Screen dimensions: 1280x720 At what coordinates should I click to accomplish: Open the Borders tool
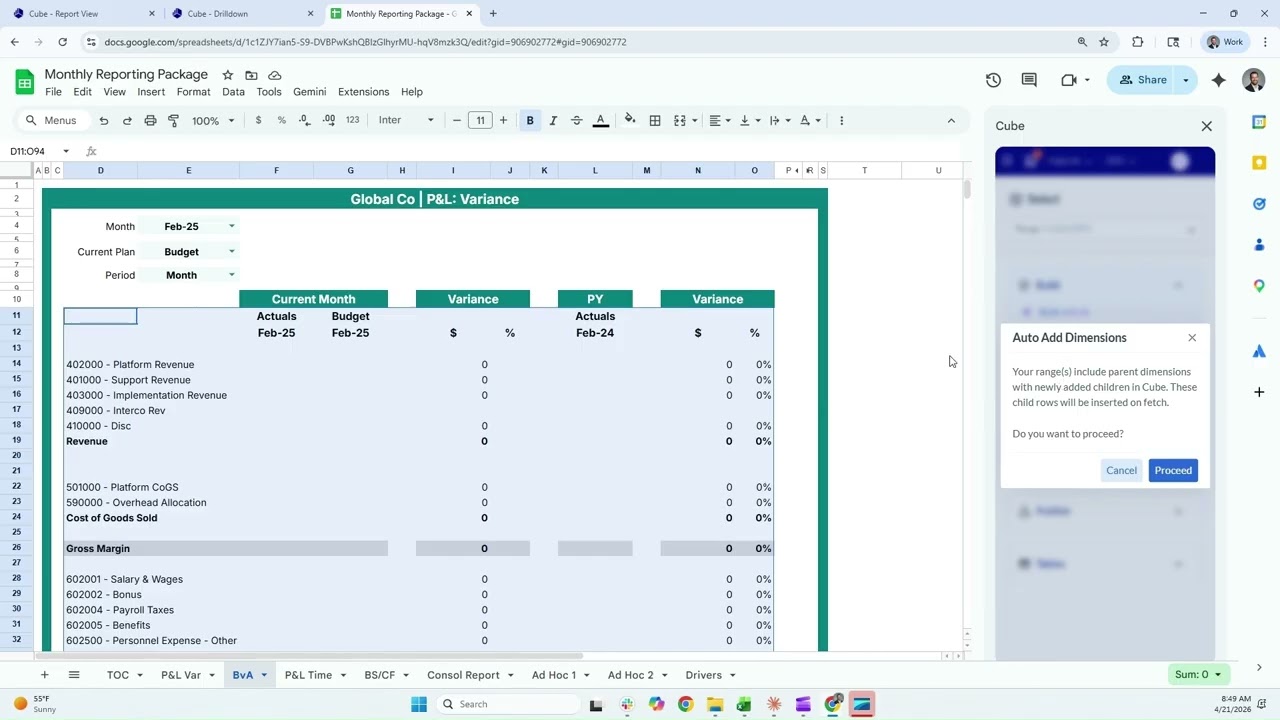655,120
